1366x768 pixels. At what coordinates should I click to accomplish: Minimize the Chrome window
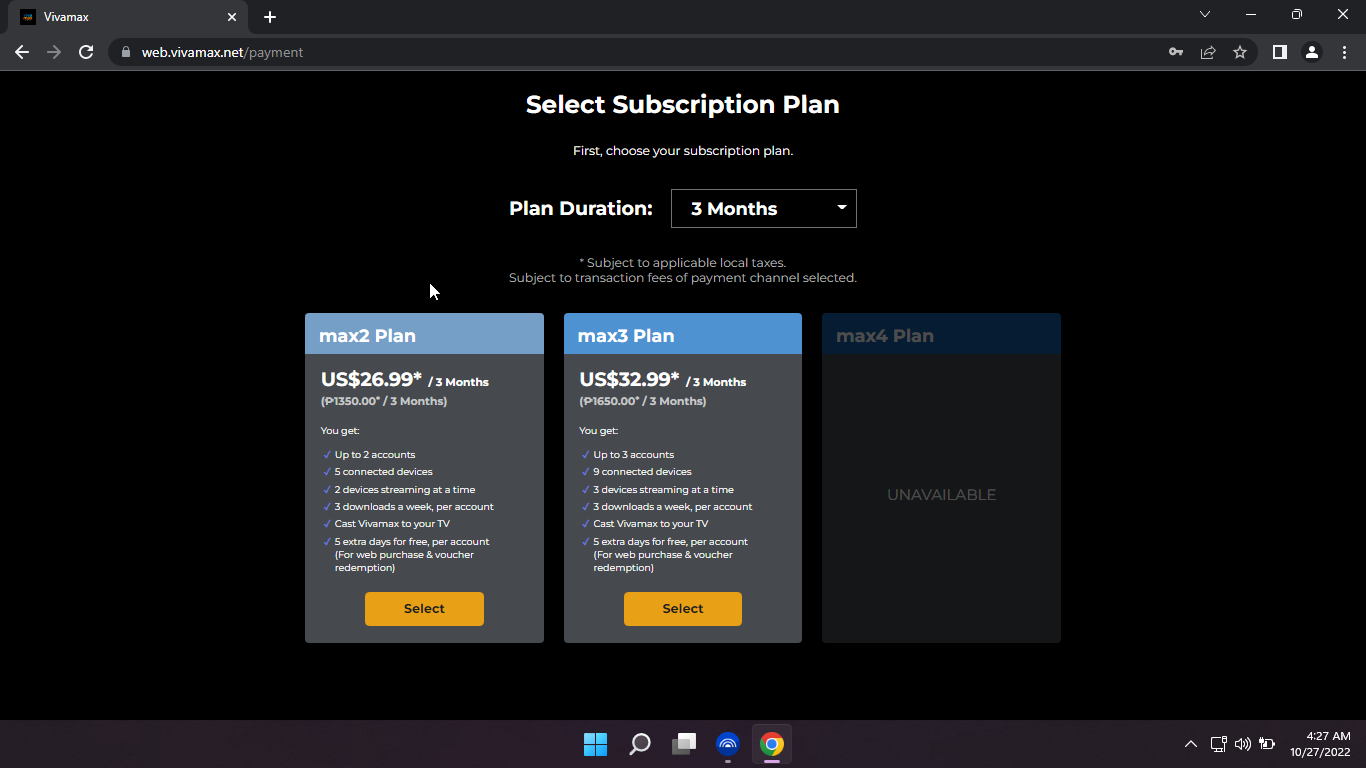(1251, 14)
